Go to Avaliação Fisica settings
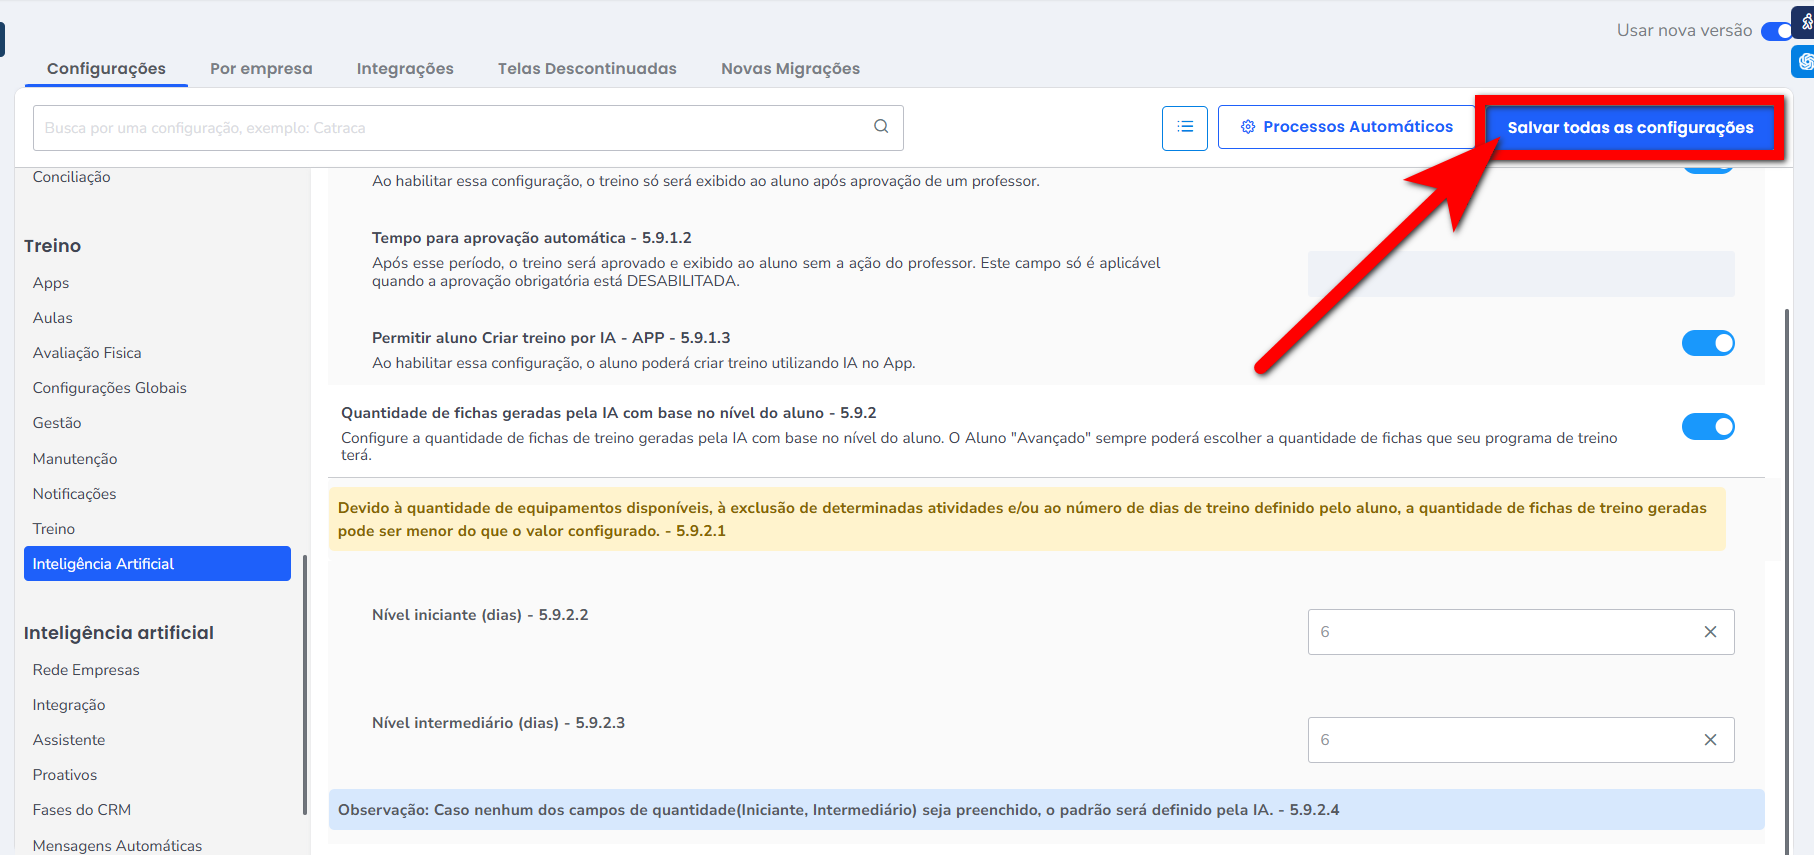 [87, 353]
